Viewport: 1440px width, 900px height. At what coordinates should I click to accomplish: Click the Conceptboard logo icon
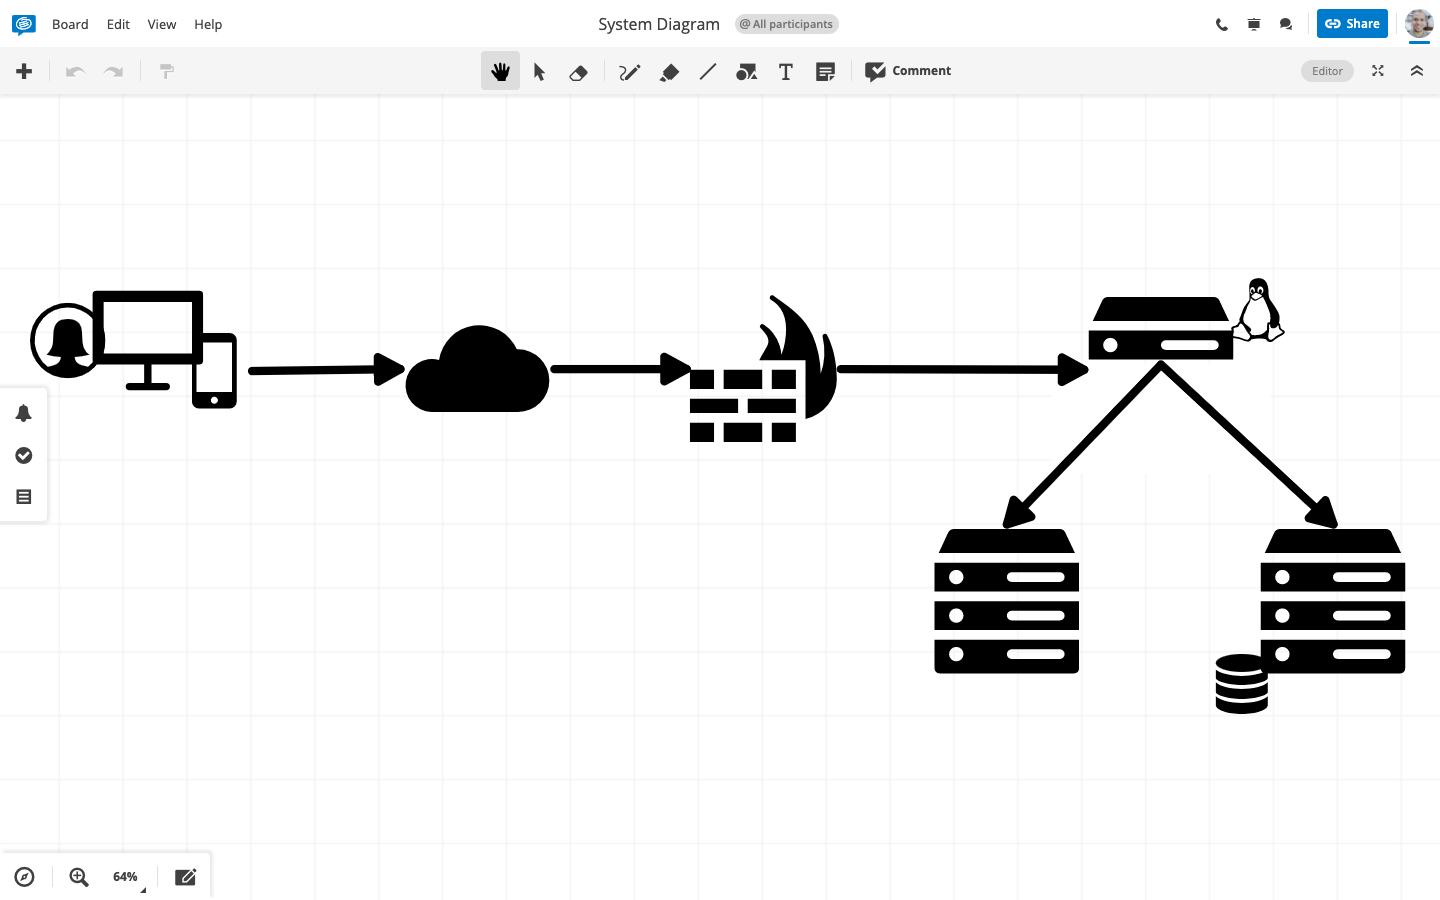pos(24,24)
